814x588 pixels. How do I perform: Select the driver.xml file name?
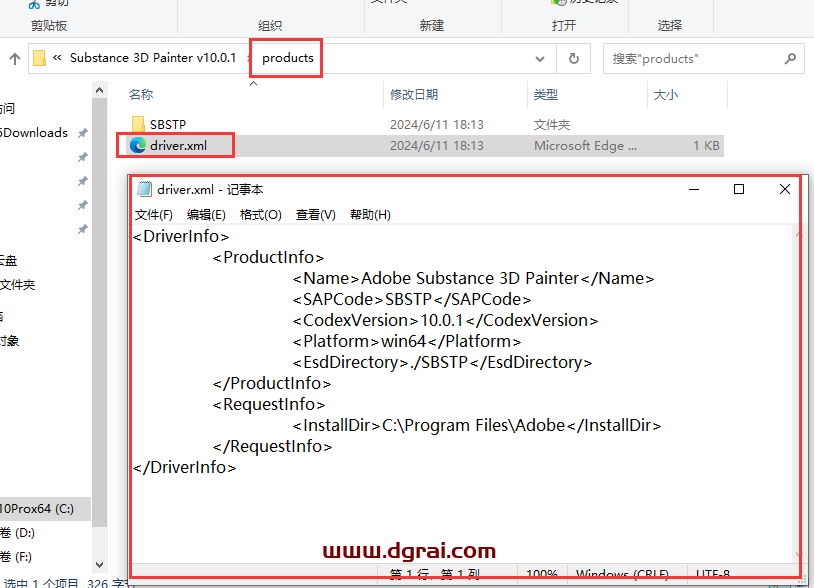[178, 145]
